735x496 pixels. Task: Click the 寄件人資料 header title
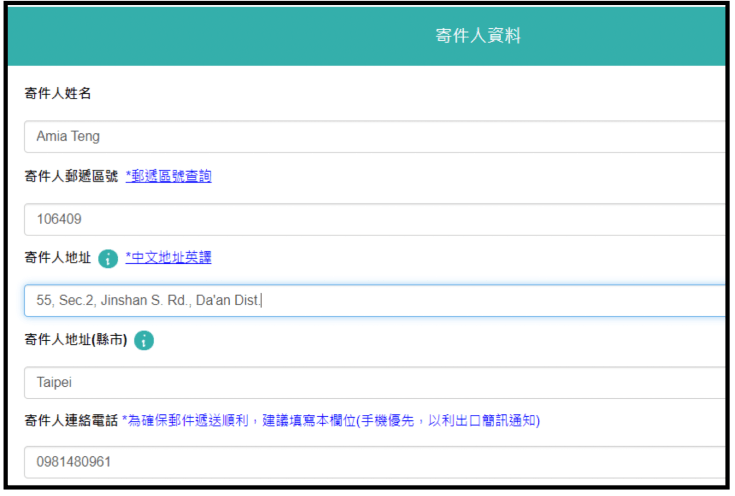pos(478,36)
